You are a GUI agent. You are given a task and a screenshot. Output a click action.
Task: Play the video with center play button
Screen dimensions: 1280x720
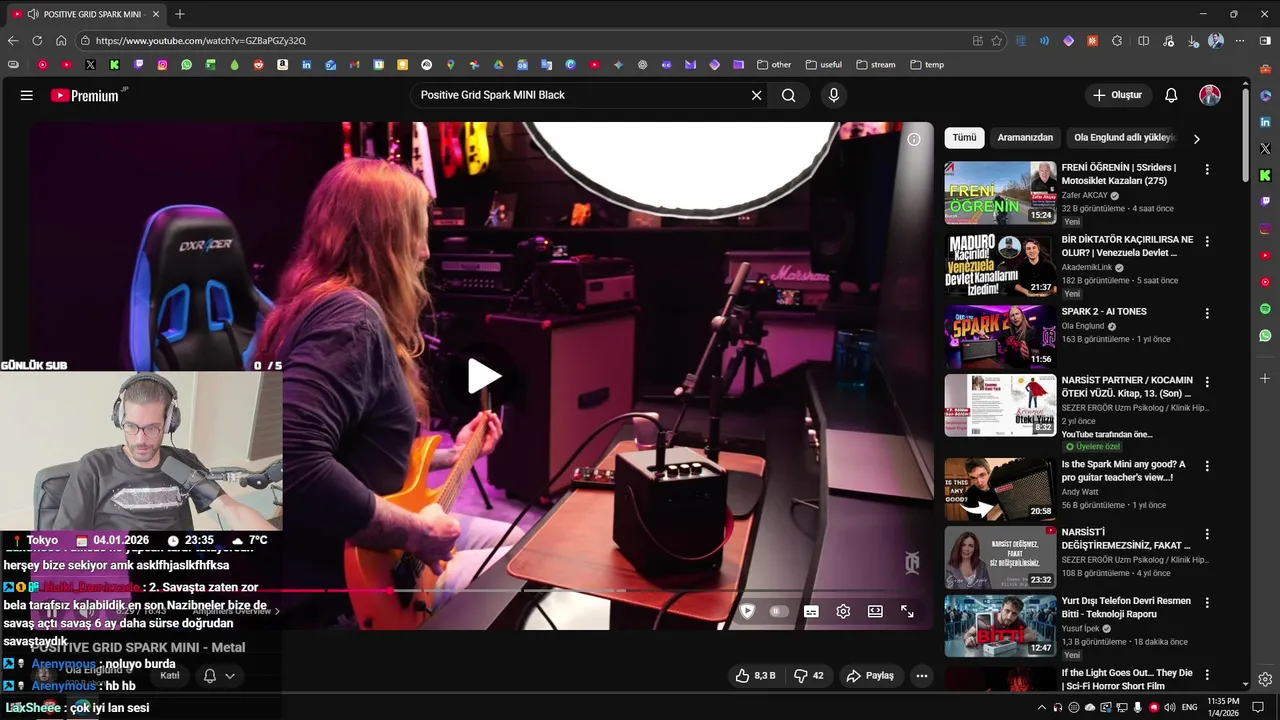click(x=484, y=376)
